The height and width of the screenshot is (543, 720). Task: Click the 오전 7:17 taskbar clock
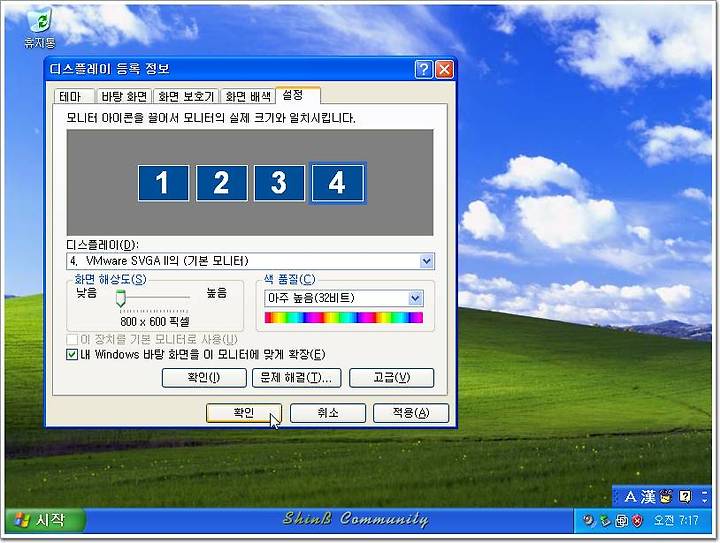coord(676,521)
